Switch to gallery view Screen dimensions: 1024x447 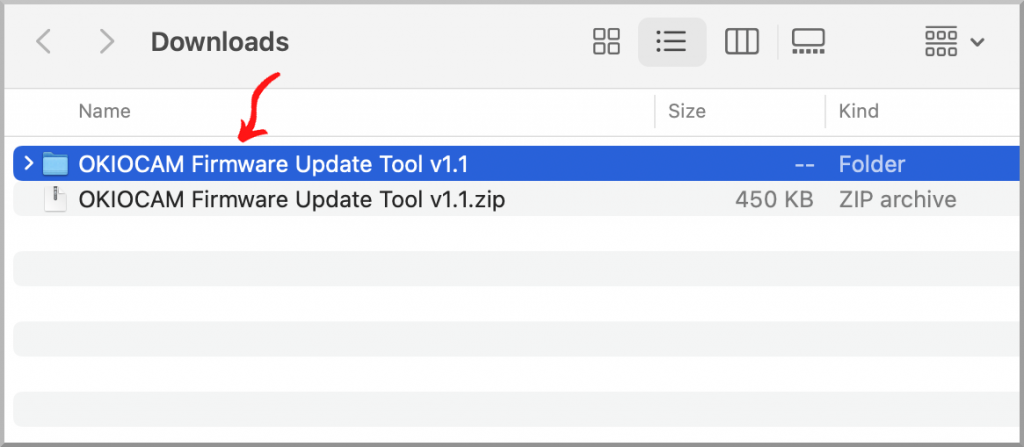pos(807,41)
